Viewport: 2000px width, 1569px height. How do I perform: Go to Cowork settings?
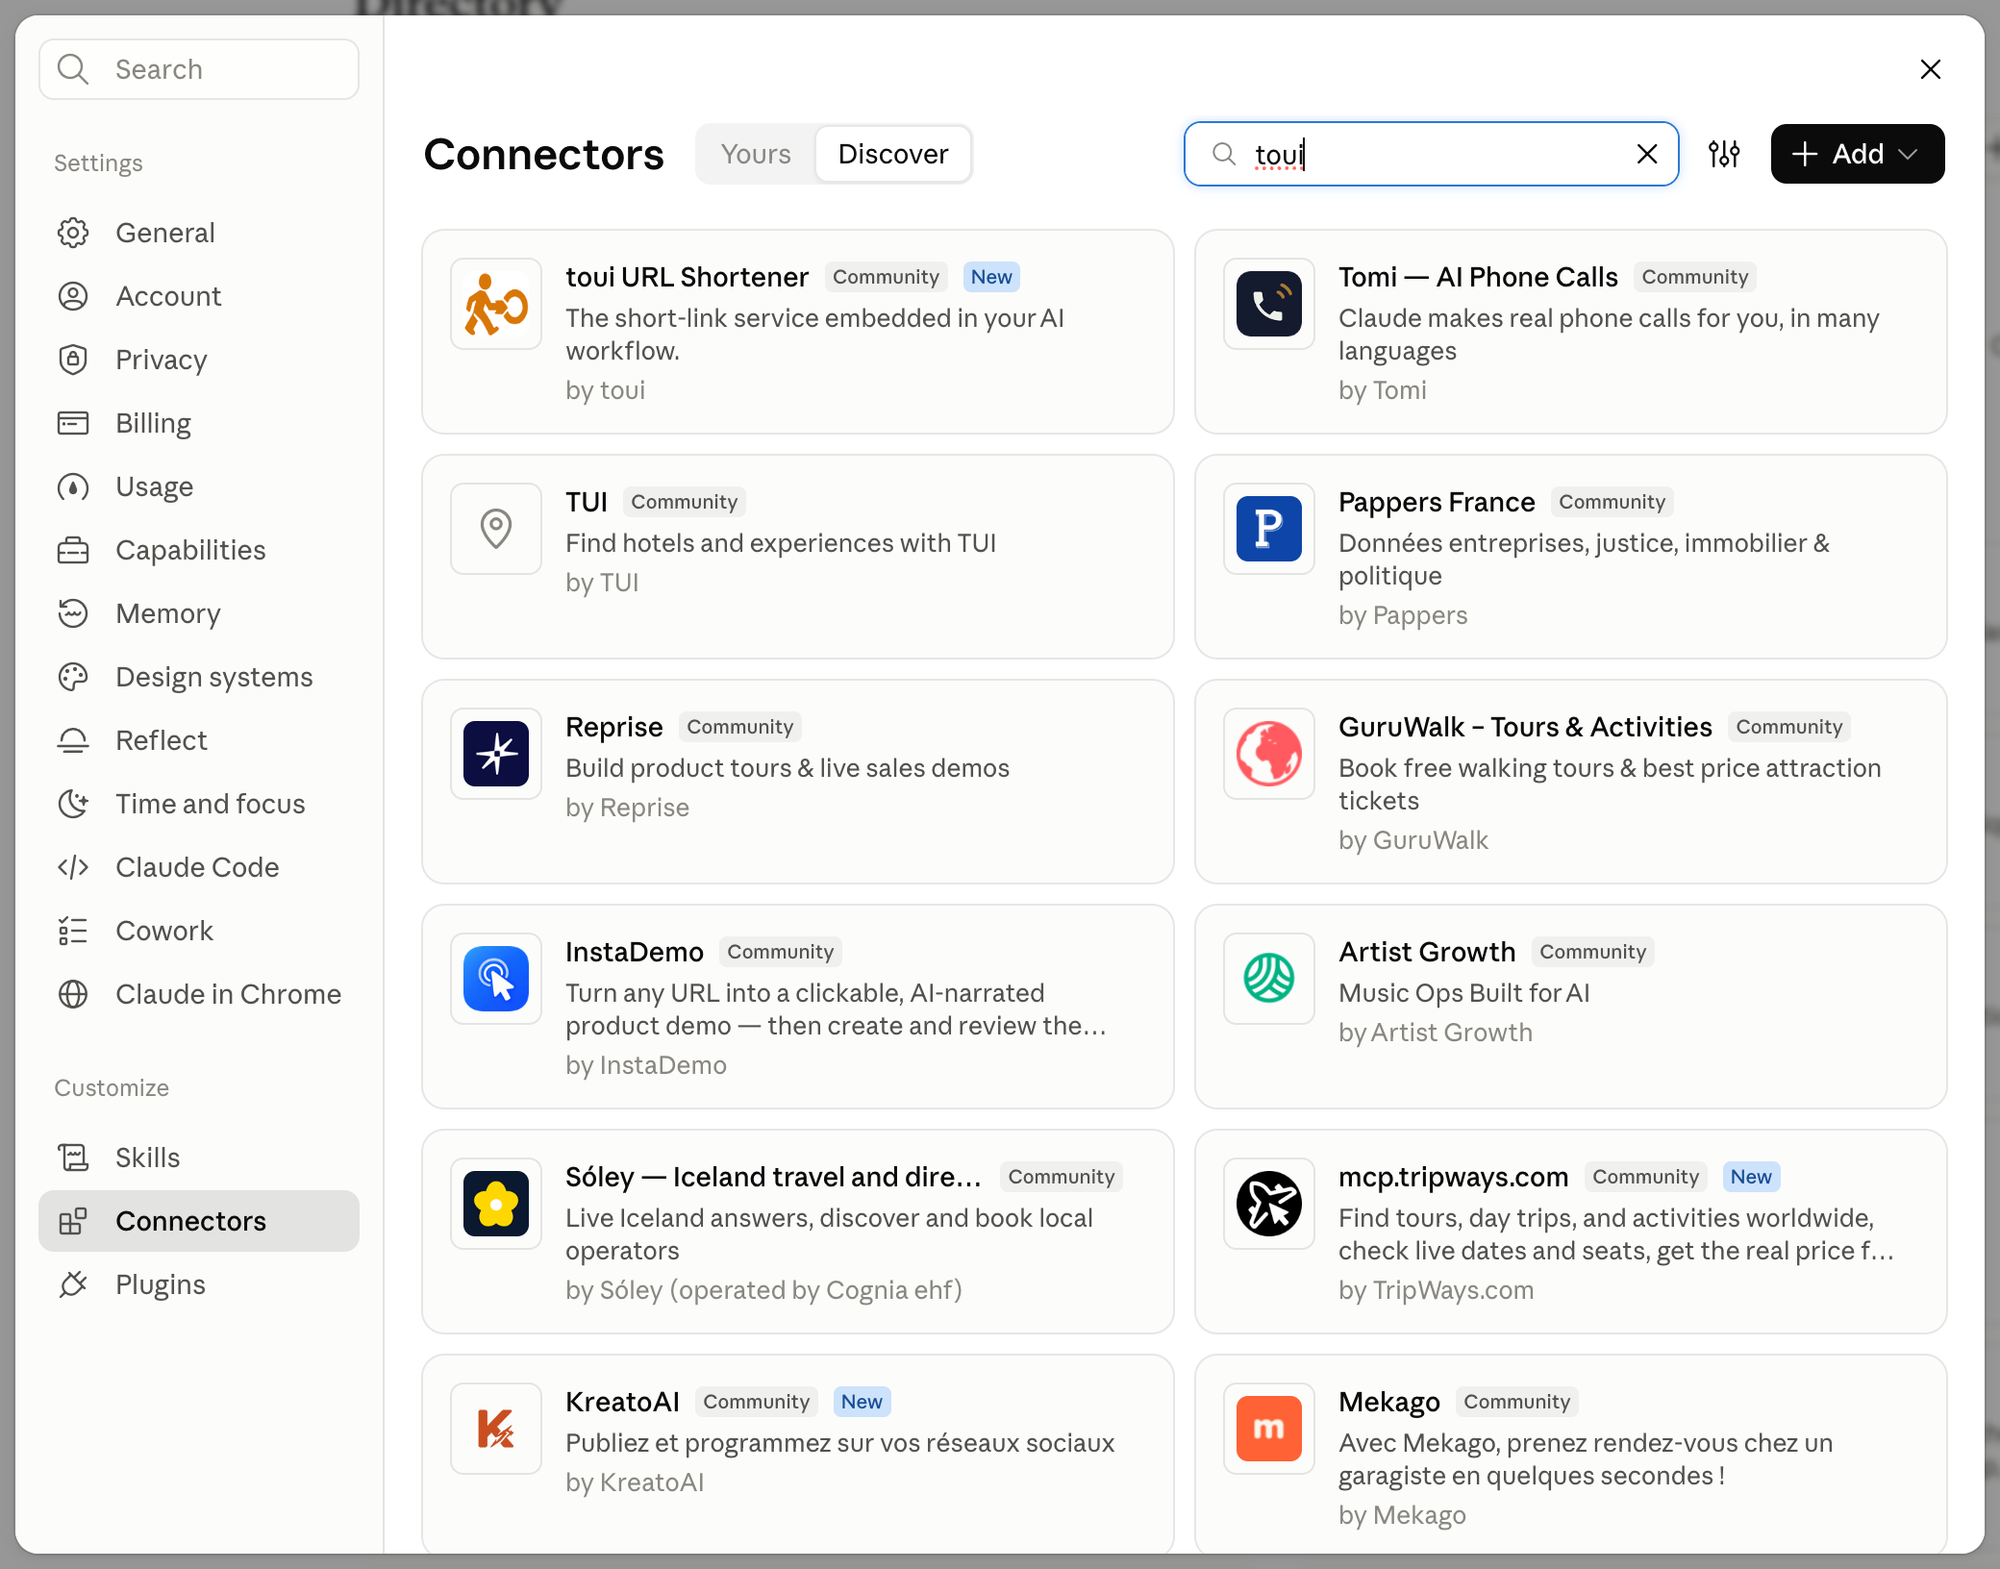point(199,931)
